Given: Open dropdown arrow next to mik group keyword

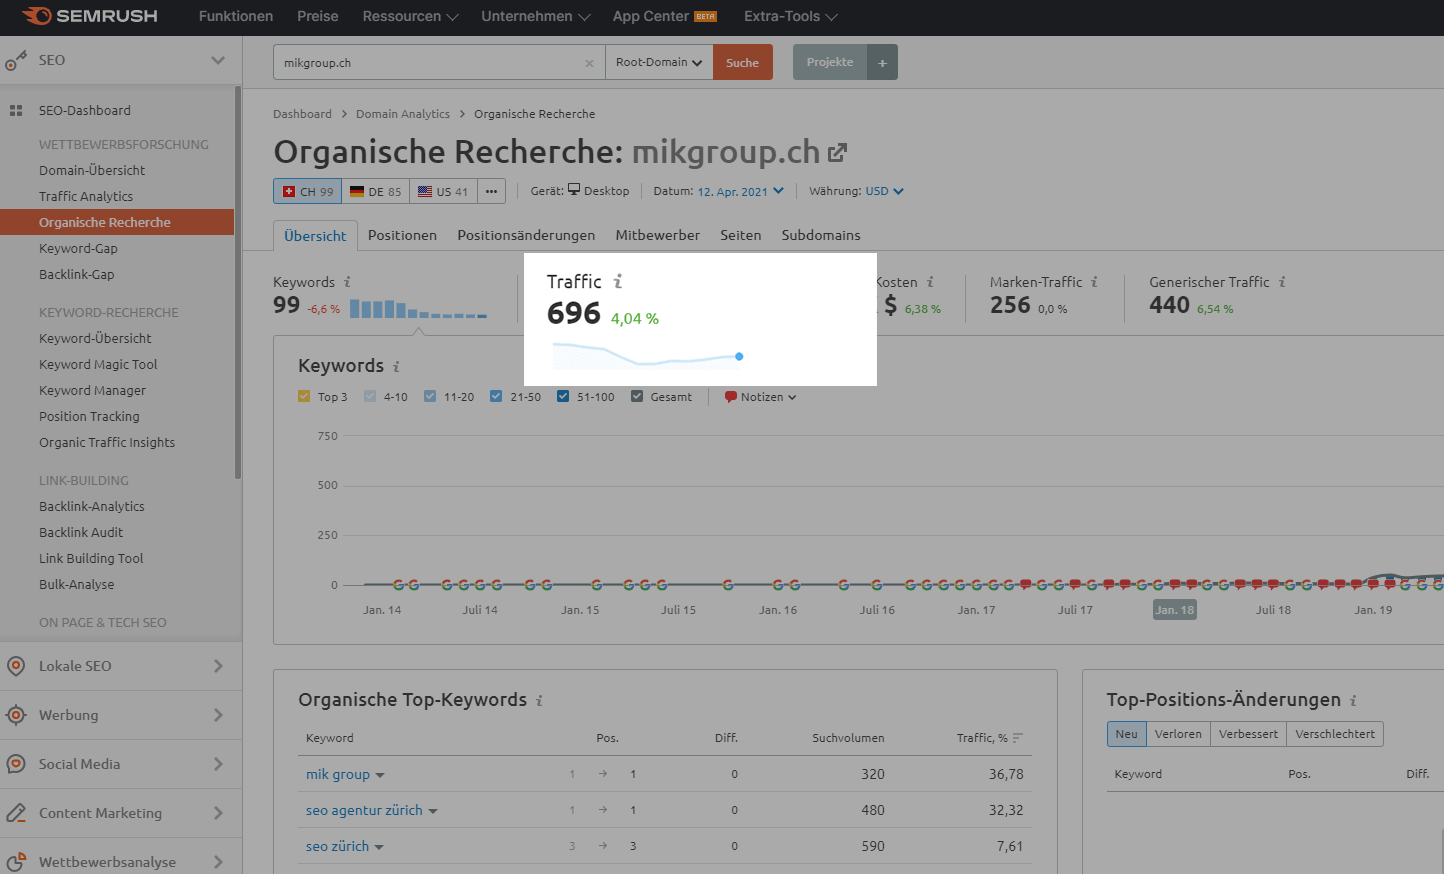Looking at the screenshot, I should point(380,775).
